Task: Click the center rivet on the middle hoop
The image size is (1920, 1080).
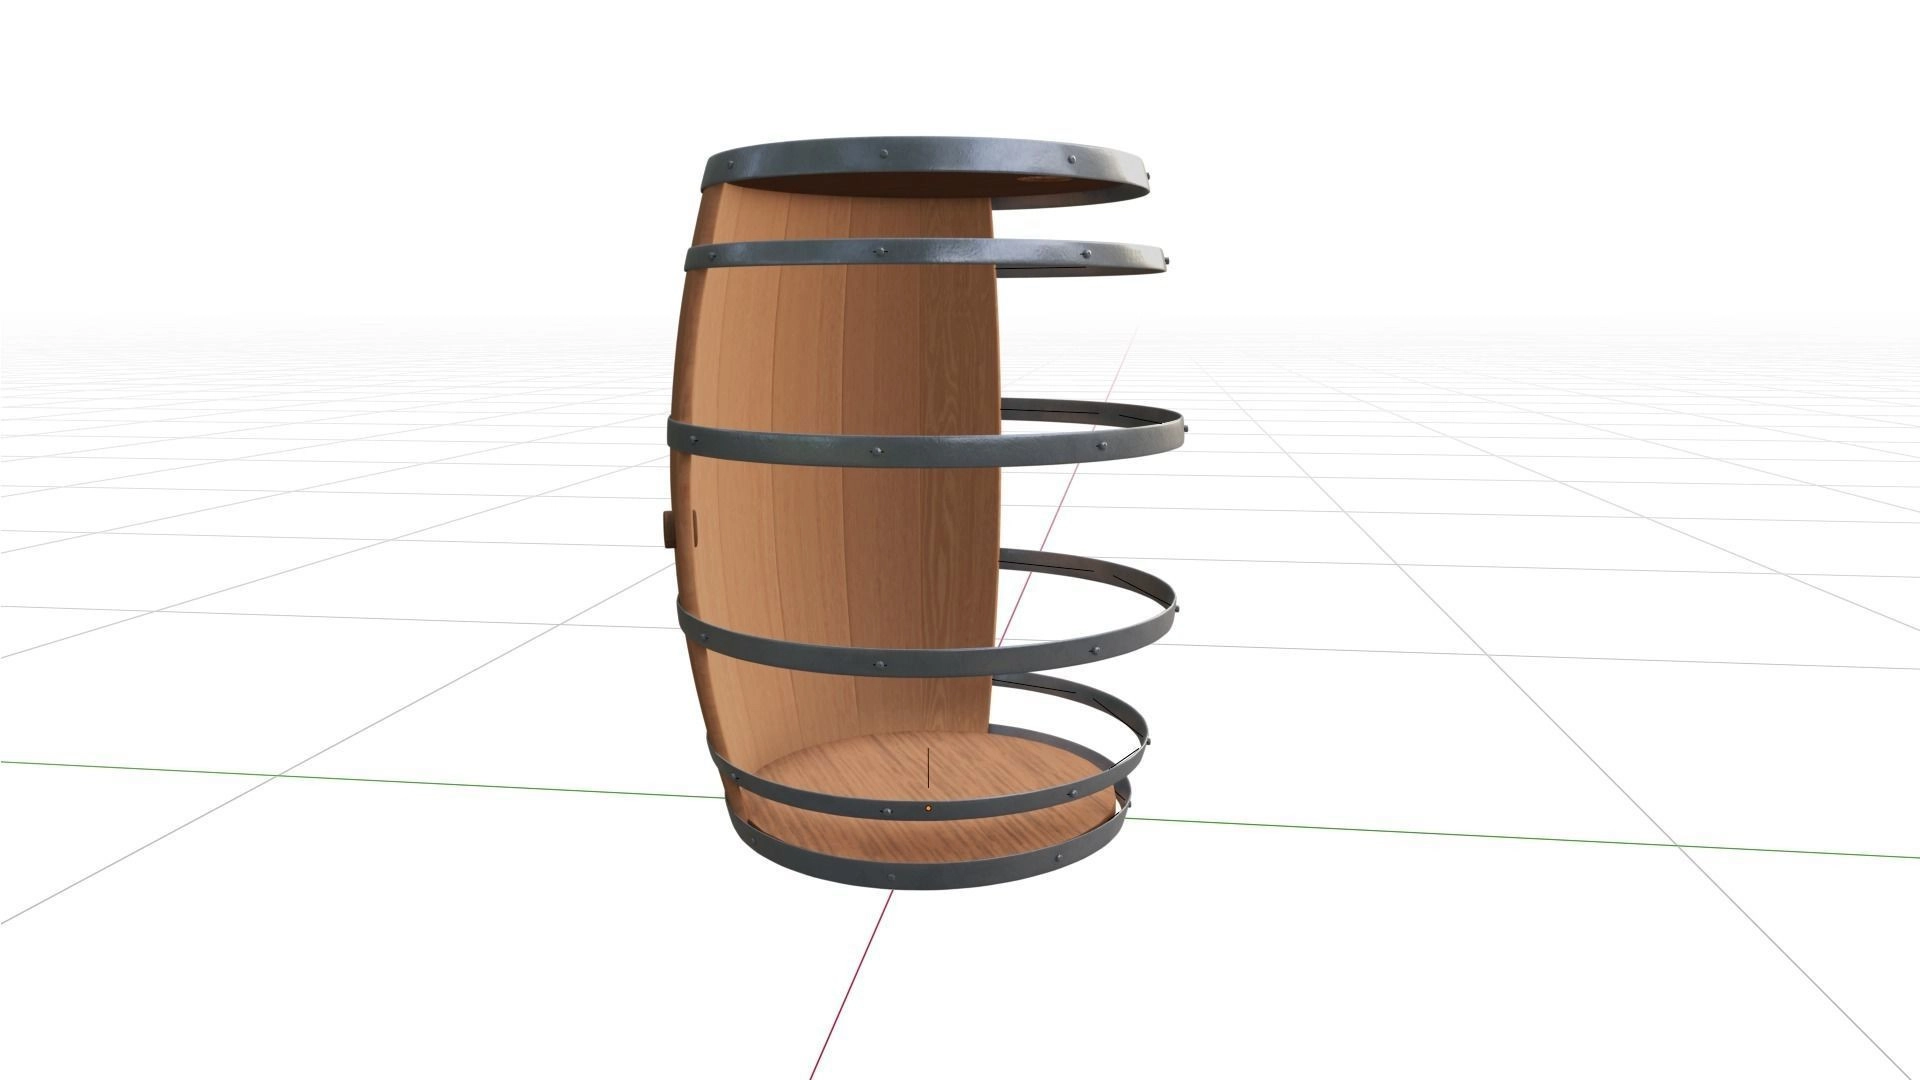Action: (876, 452)
